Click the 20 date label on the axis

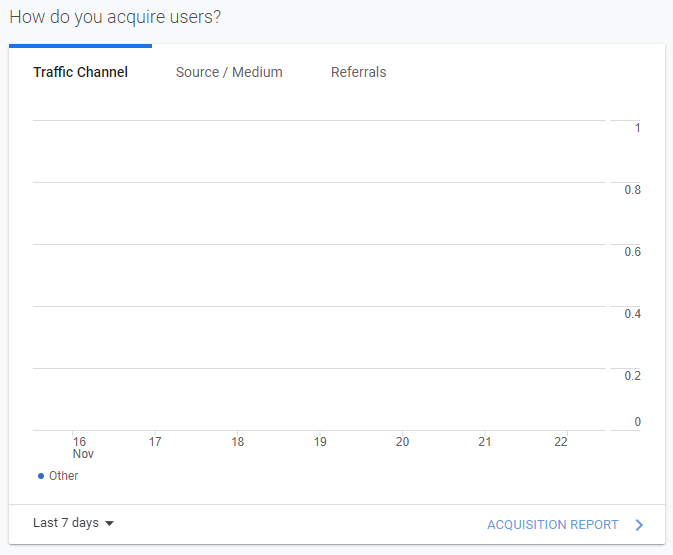click(402, 442)
